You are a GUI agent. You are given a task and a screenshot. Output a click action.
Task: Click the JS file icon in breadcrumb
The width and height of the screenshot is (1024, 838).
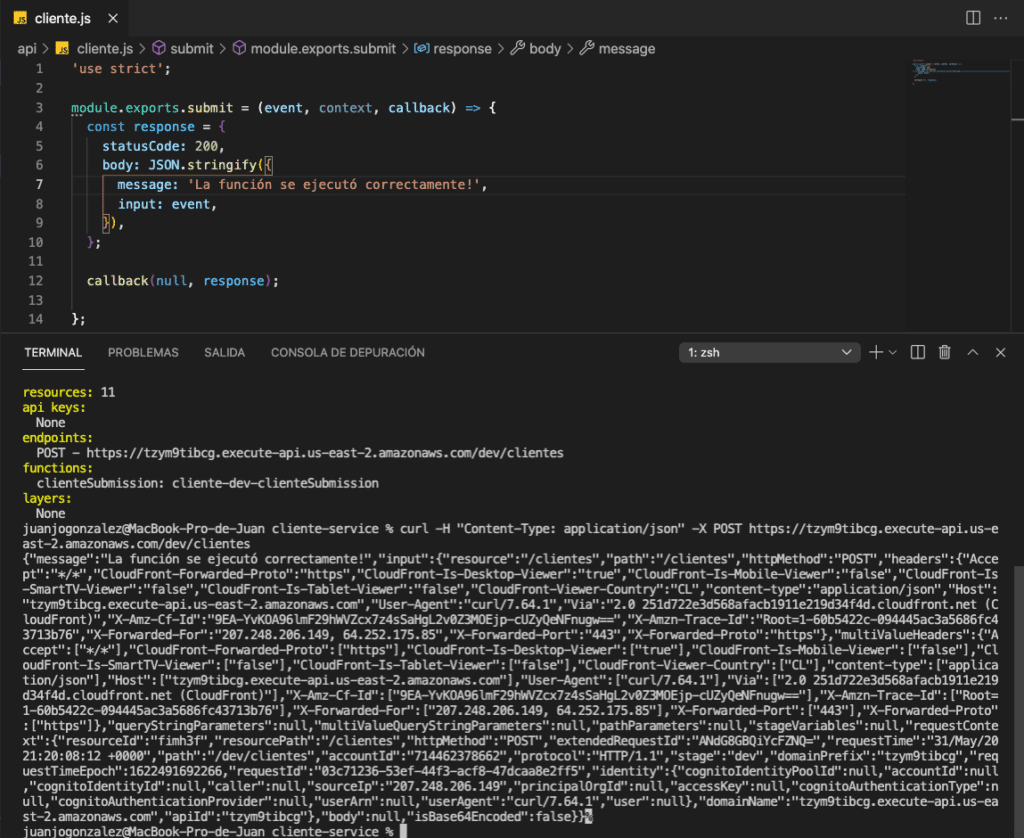[63, 49]
